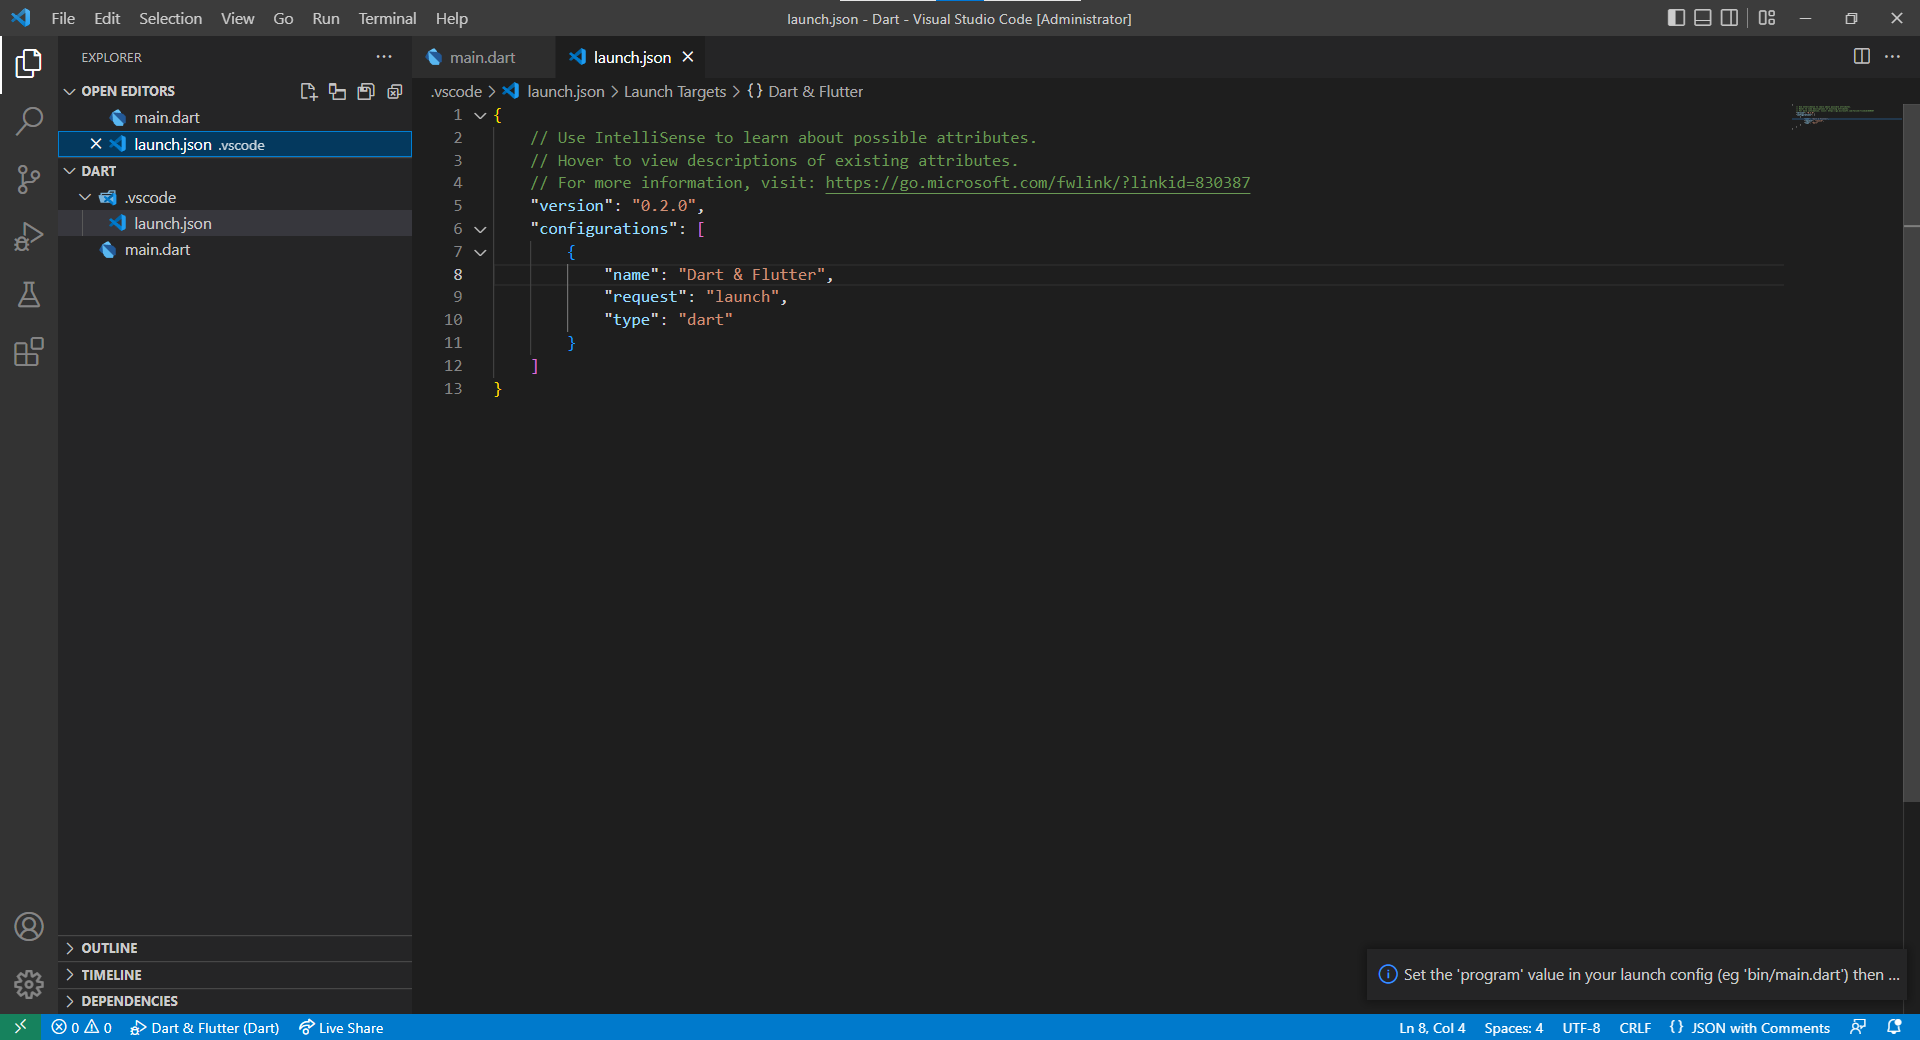The width and height of the screenshot is (1920, 1040).
Task: Switch to the main.dart tab
Action: coord(481,57)
